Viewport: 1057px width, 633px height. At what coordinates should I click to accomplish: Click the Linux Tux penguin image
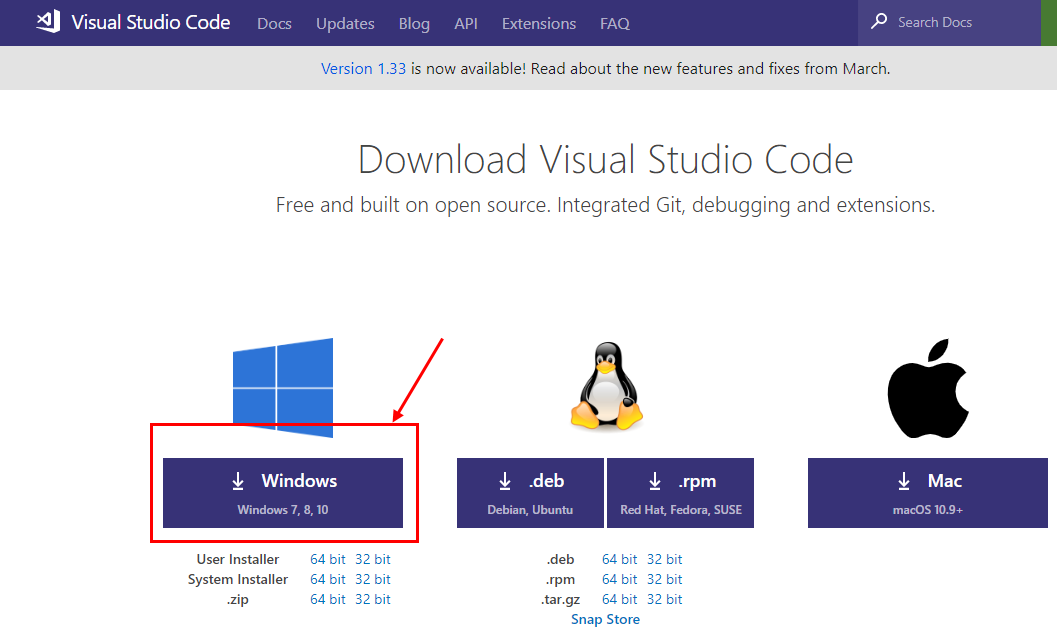point(606,386)
